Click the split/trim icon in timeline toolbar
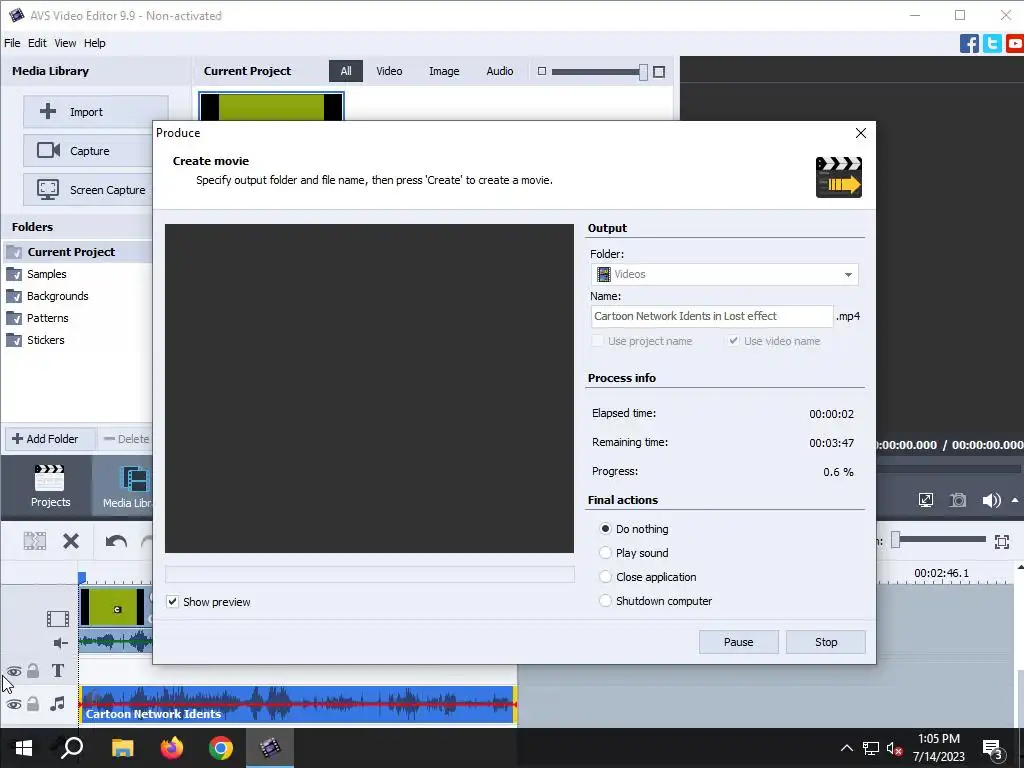The width and height of the screenshot is (1024, 768). point(35,541)
